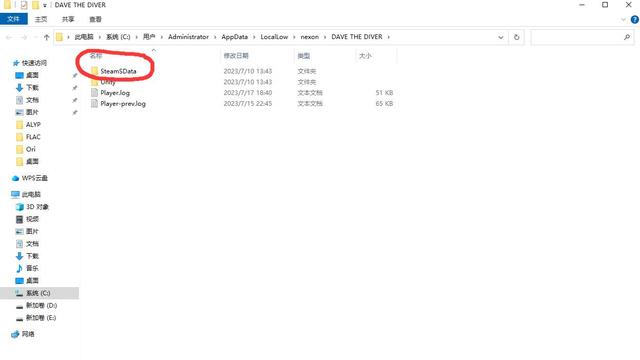The width and height of the screenshot is (640, 360).
Task: Switch to the 共享 ribbon tab
Action: (68, 19)
